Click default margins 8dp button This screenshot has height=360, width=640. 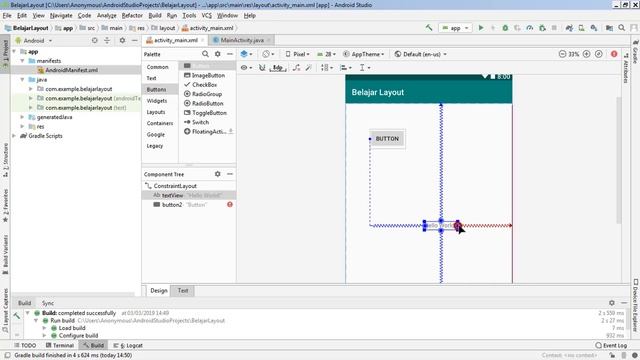[x=278, y=68]
